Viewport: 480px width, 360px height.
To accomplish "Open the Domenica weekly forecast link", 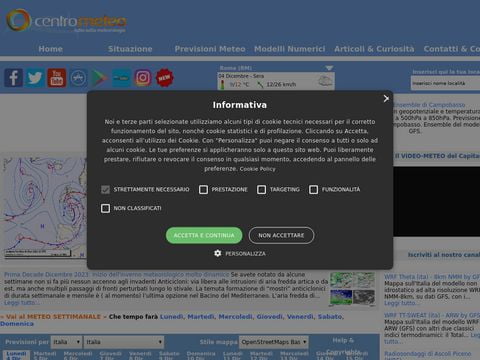I will point(17,324).
